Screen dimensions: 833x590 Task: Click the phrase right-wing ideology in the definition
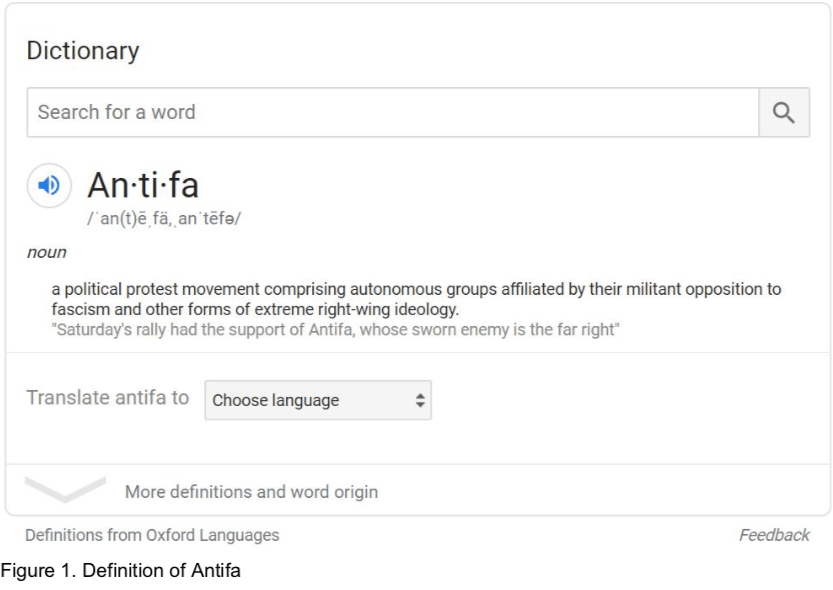pos(396,308)
